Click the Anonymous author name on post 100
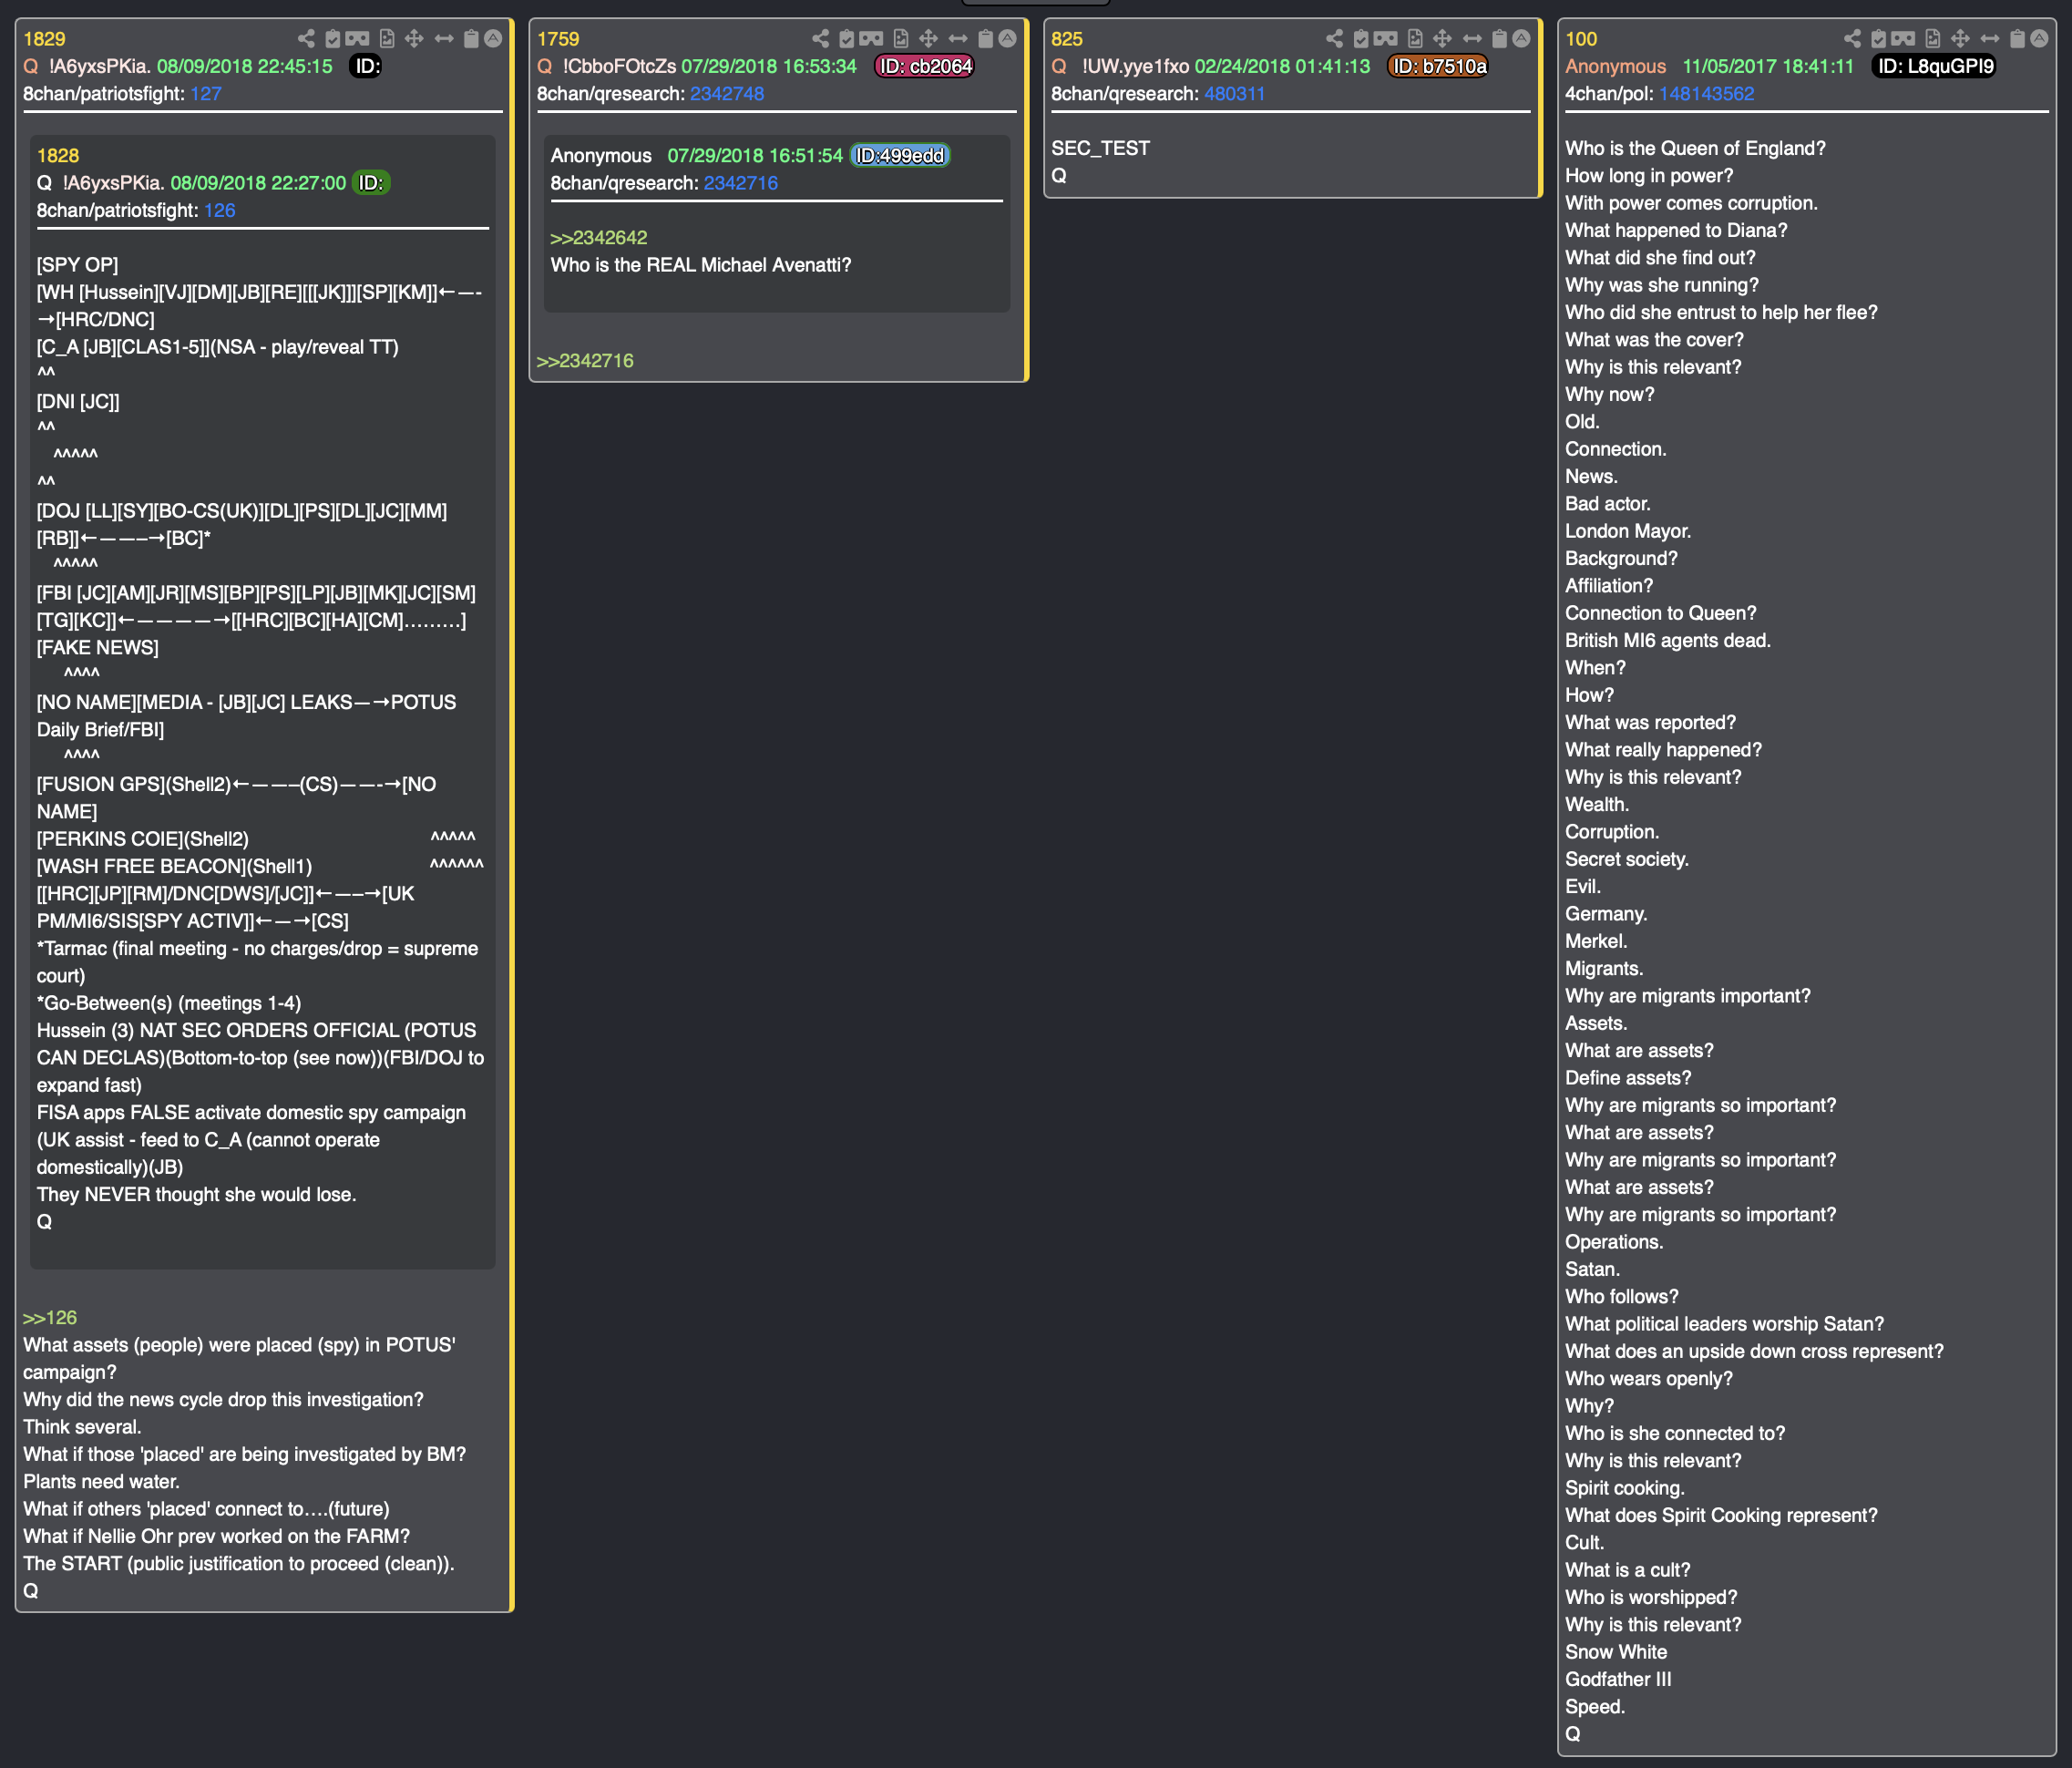Screen dimensions: 2072x1768 [x=1615, y=67]
